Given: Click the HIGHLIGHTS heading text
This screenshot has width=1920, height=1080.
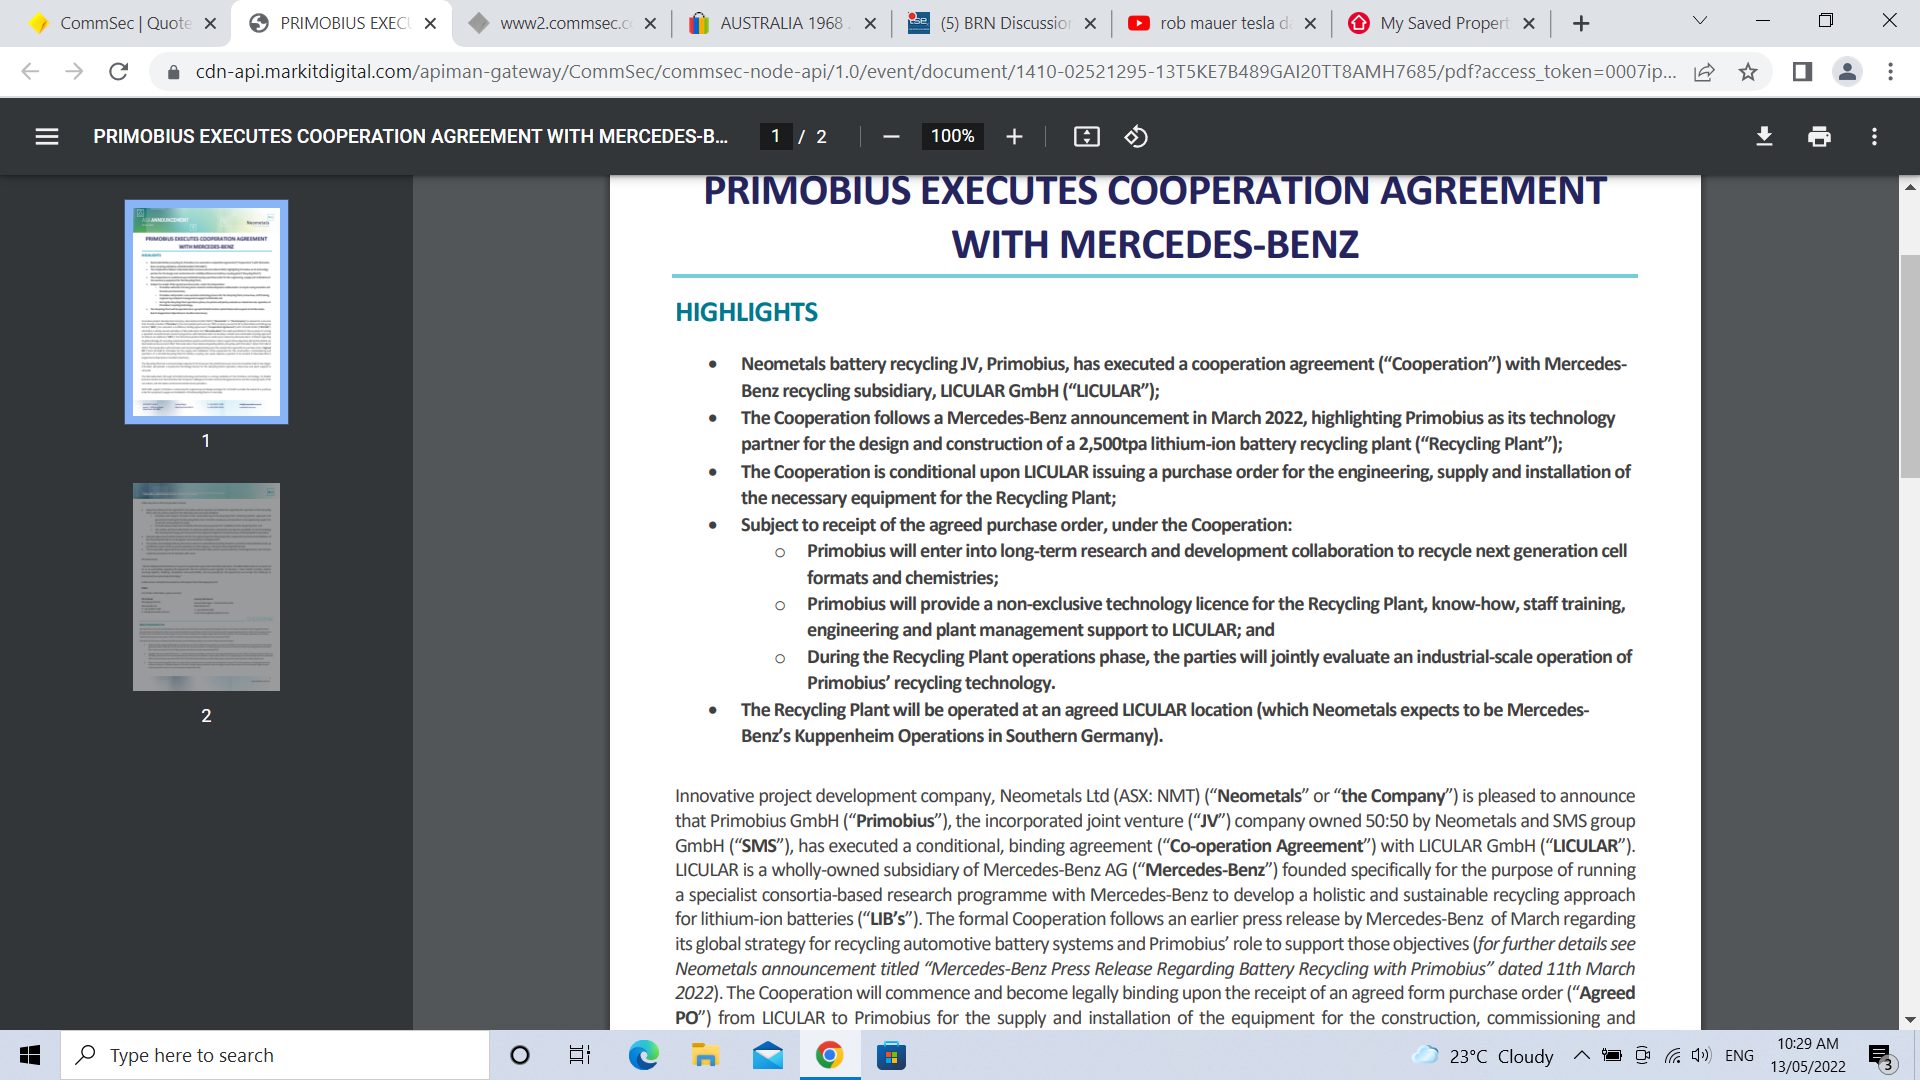Looking at the screenshot, I should [746, 312].
